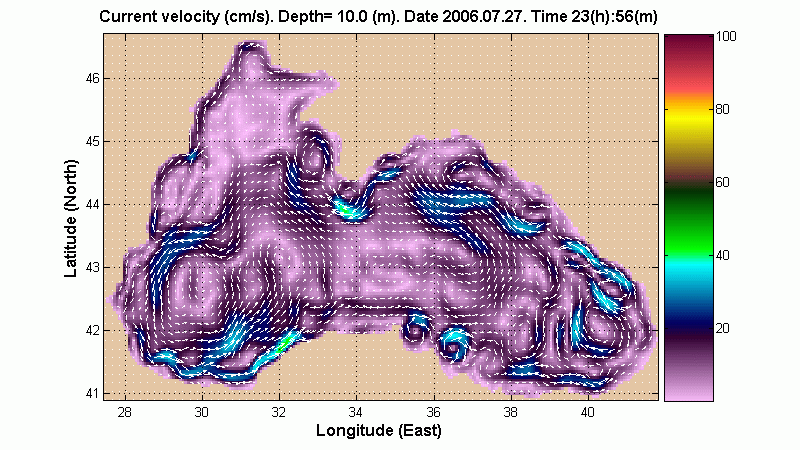
Task: Click the longitude tick label '38'
Action: (x=510, y=412)
